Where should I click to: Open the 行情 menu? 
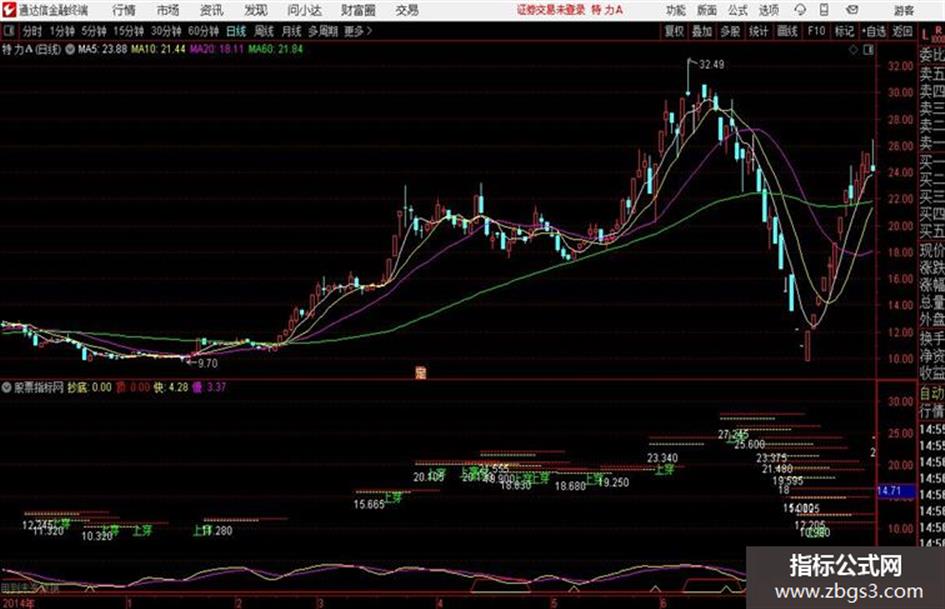point(124,10)
